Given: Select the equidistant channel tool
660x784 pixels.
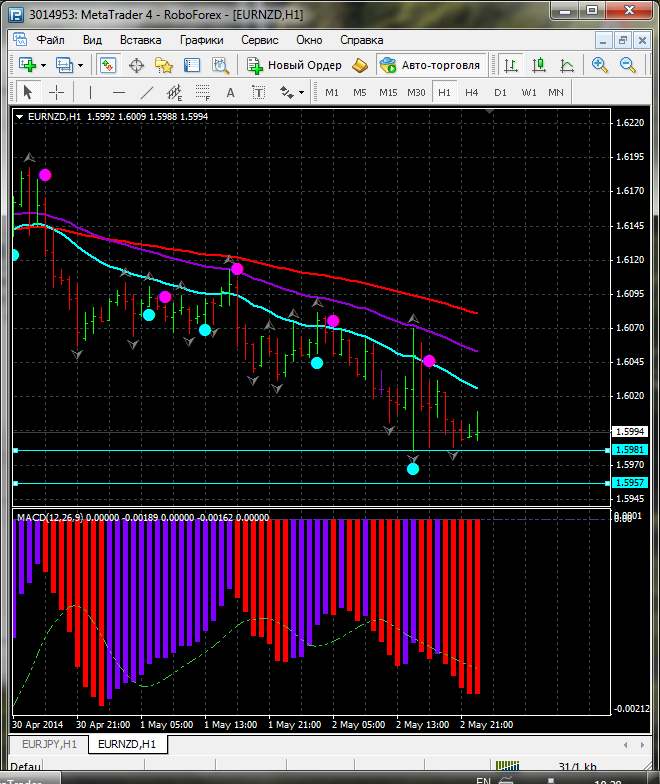Looking at the screenshot, I should pyautogui.click(x=174, y=92).
